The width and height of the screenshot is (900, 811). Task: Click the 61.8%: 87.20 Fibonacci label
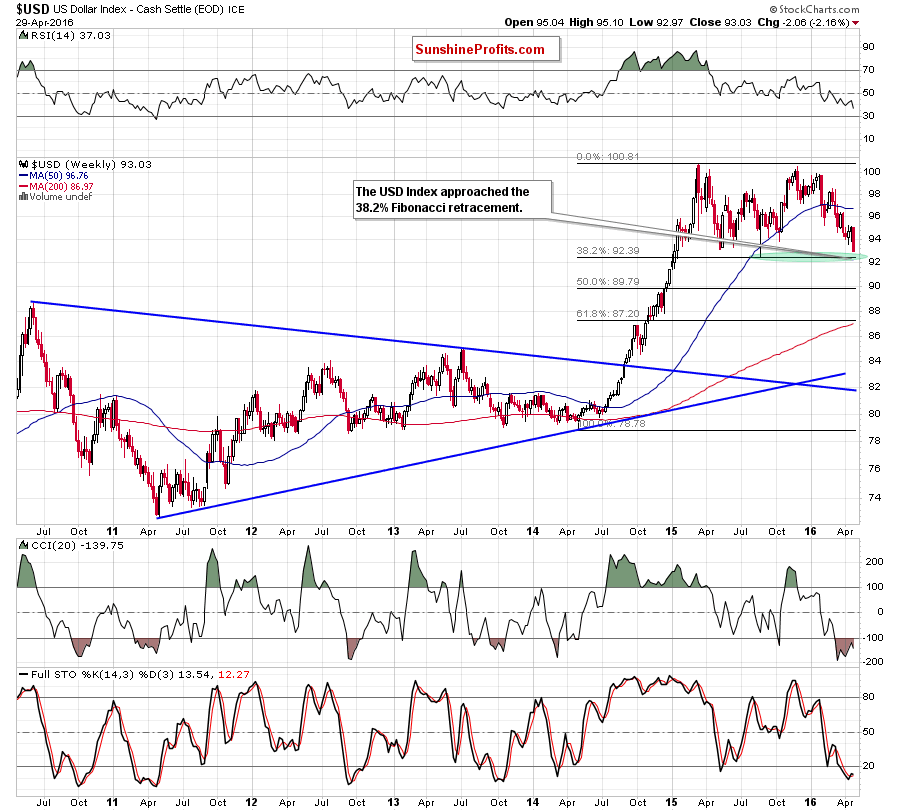tap(608, 313)
